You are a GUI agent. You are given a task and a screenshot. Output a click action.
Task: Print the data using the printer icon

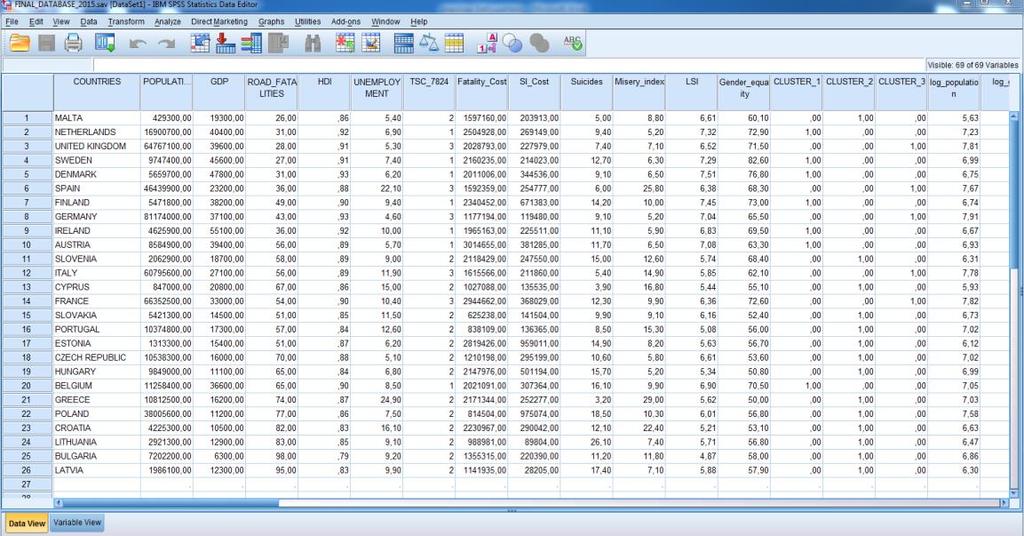tap(73, 44)
